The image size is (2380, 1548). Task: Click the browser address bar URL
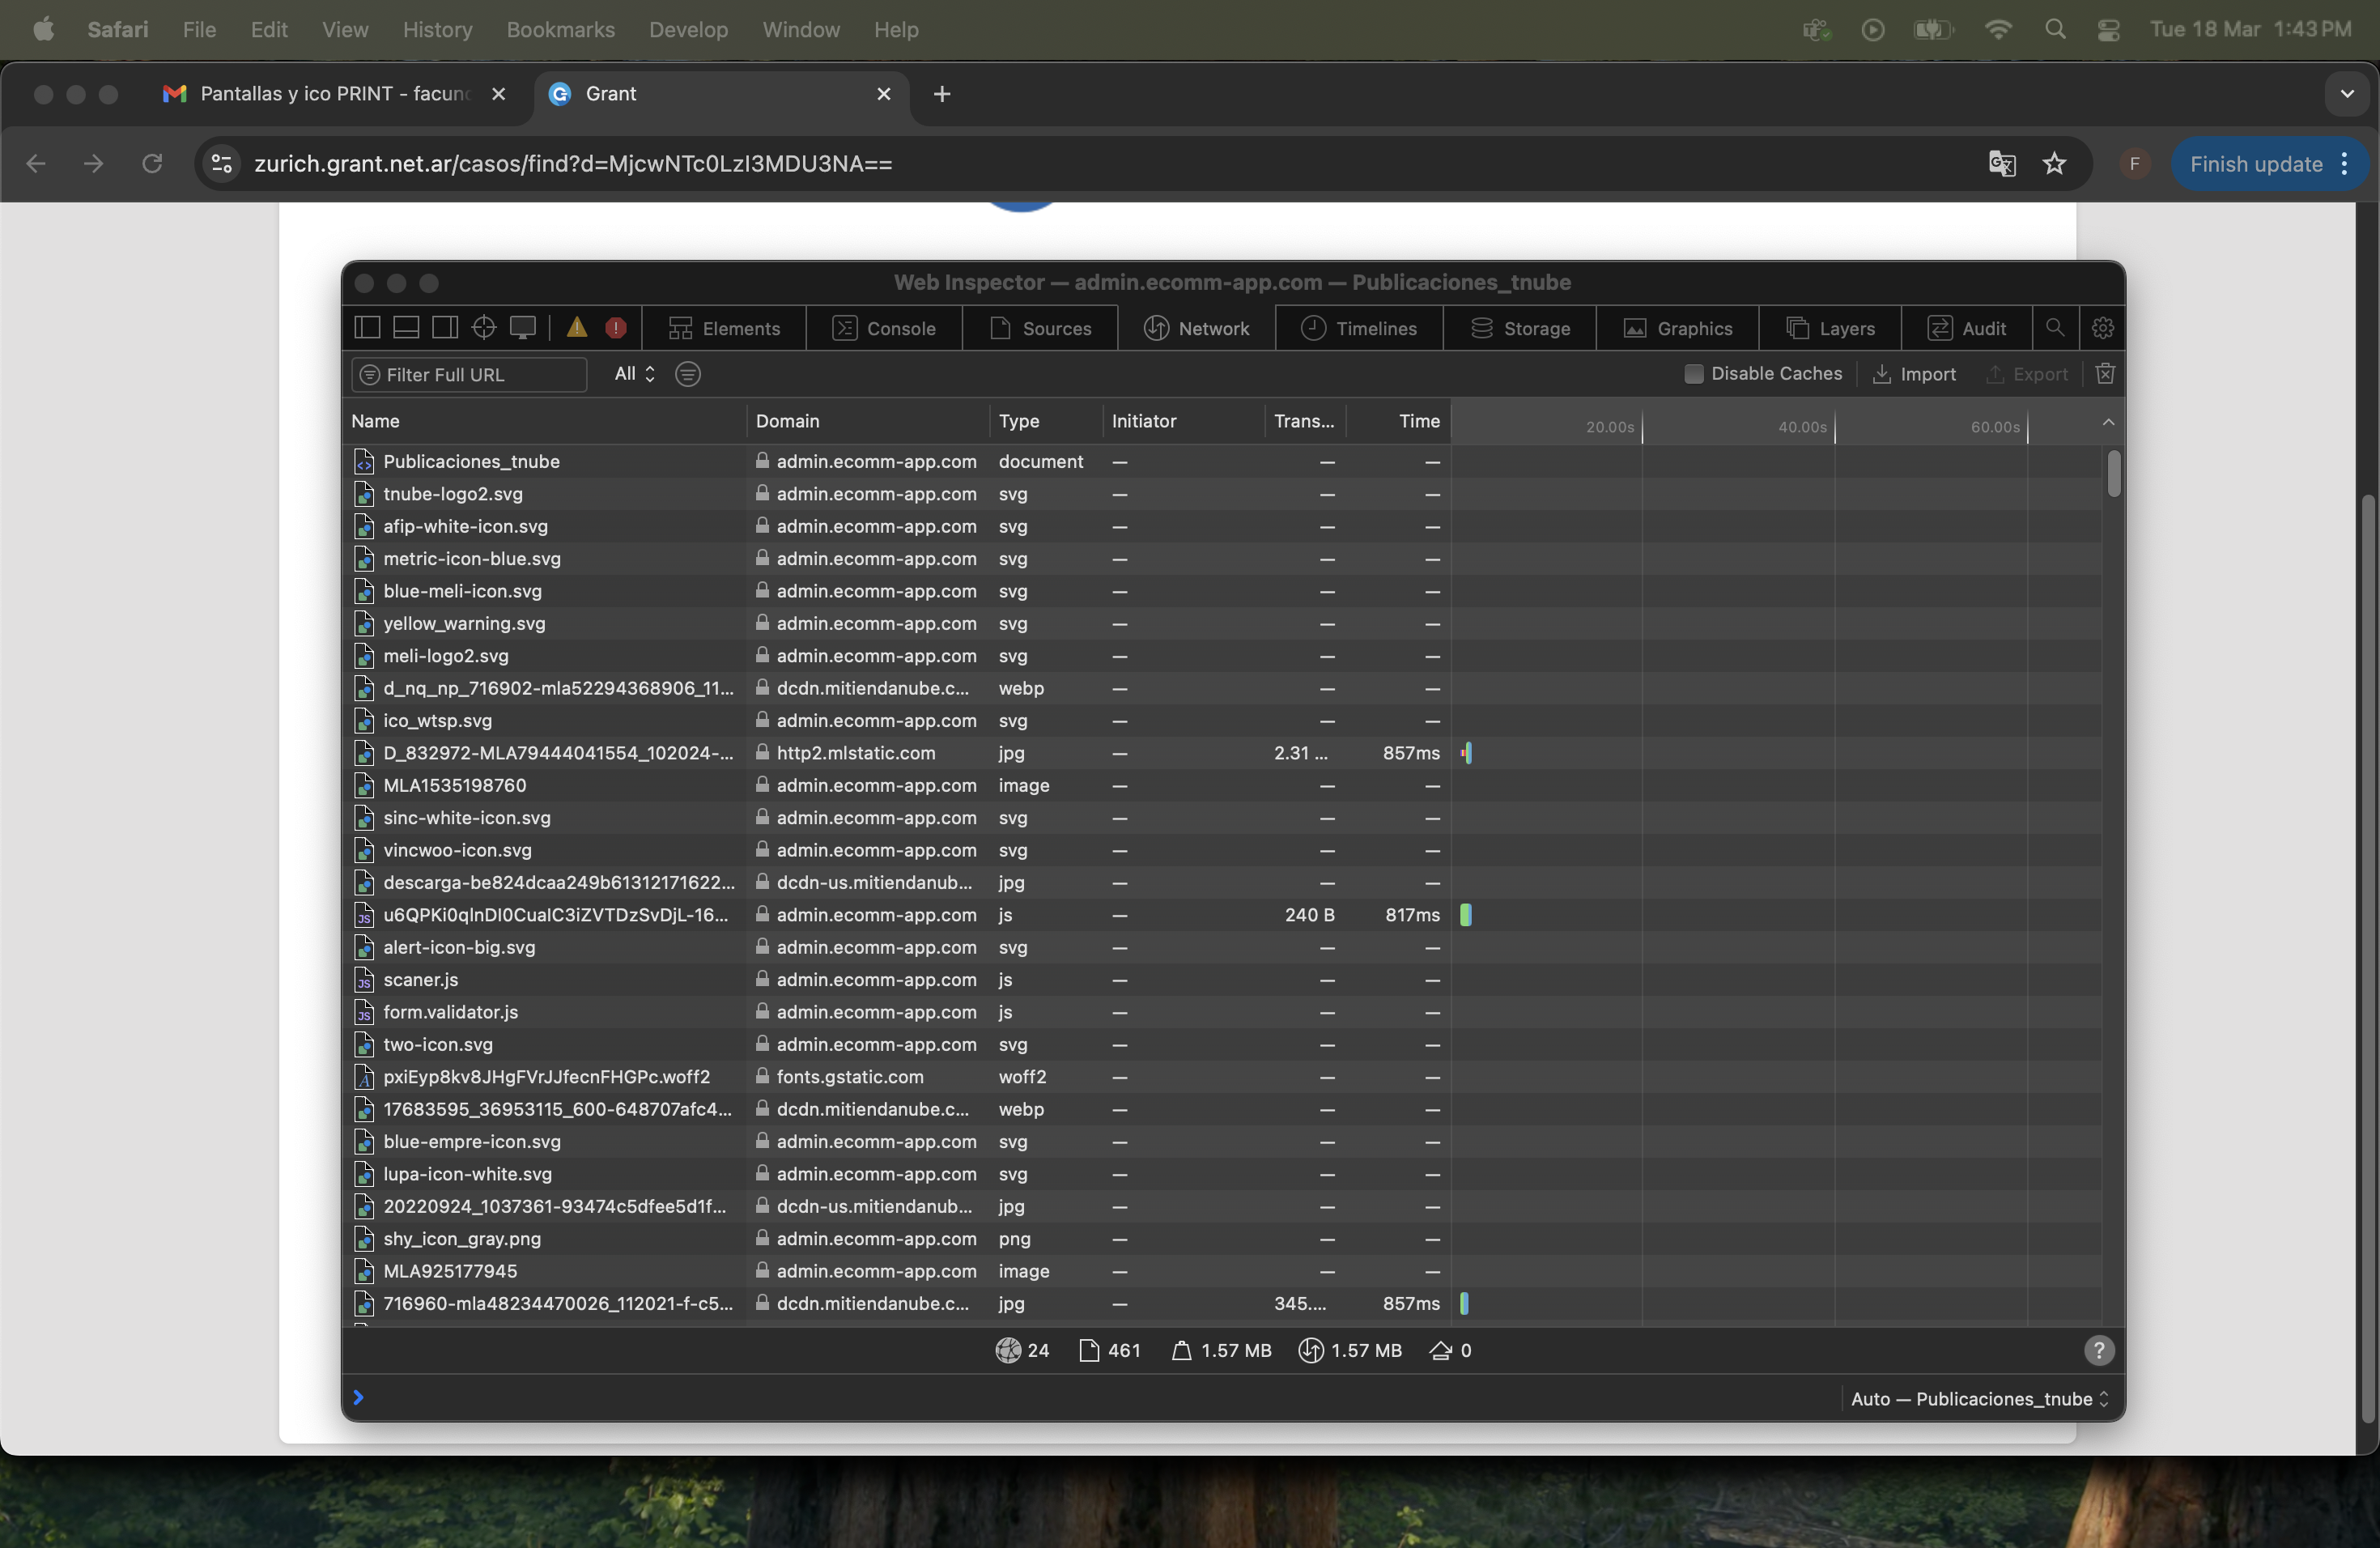(x=573, y=163)
